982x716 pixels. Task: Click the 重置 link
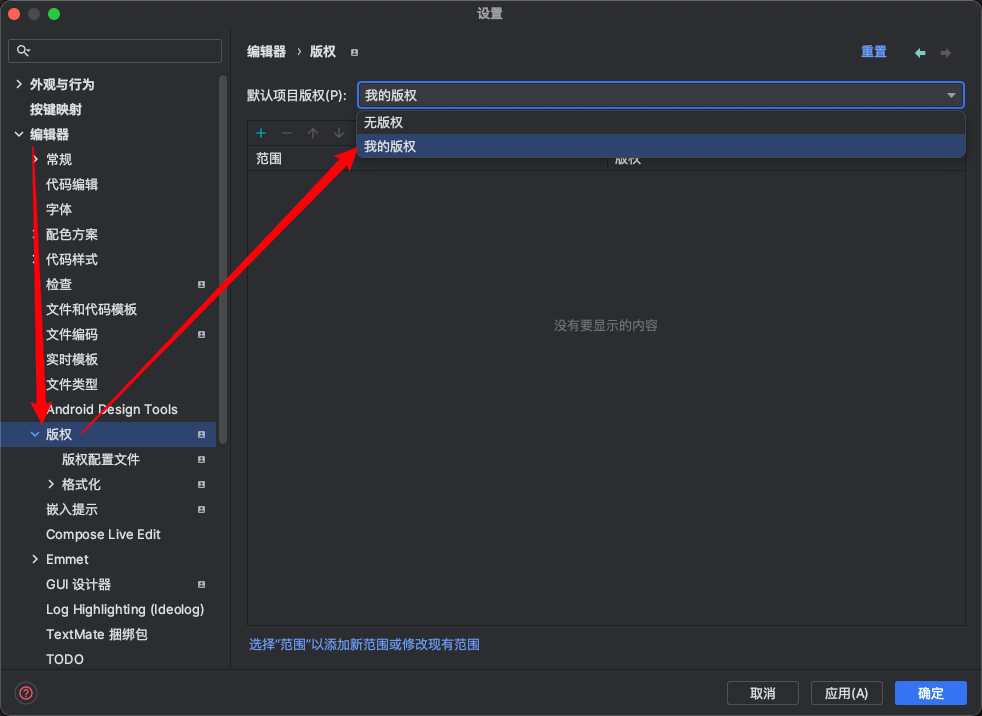[873, 52]
